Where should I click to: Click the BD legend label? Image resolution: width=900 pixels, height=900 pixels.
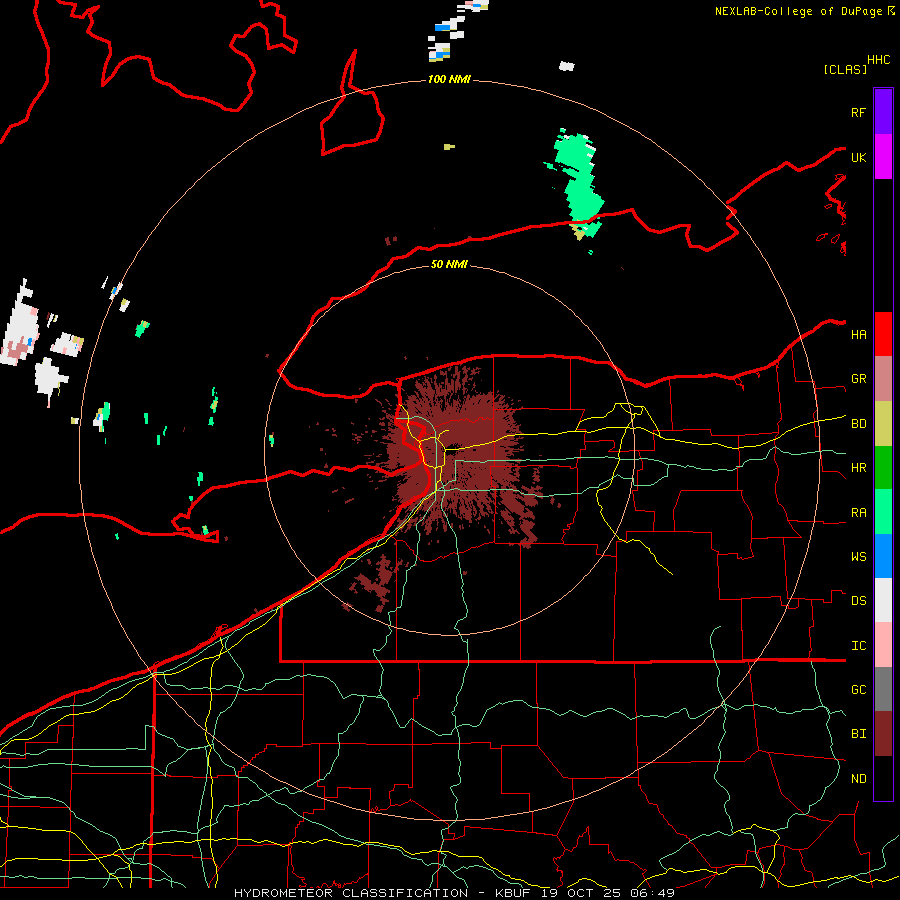click(858, 424)
